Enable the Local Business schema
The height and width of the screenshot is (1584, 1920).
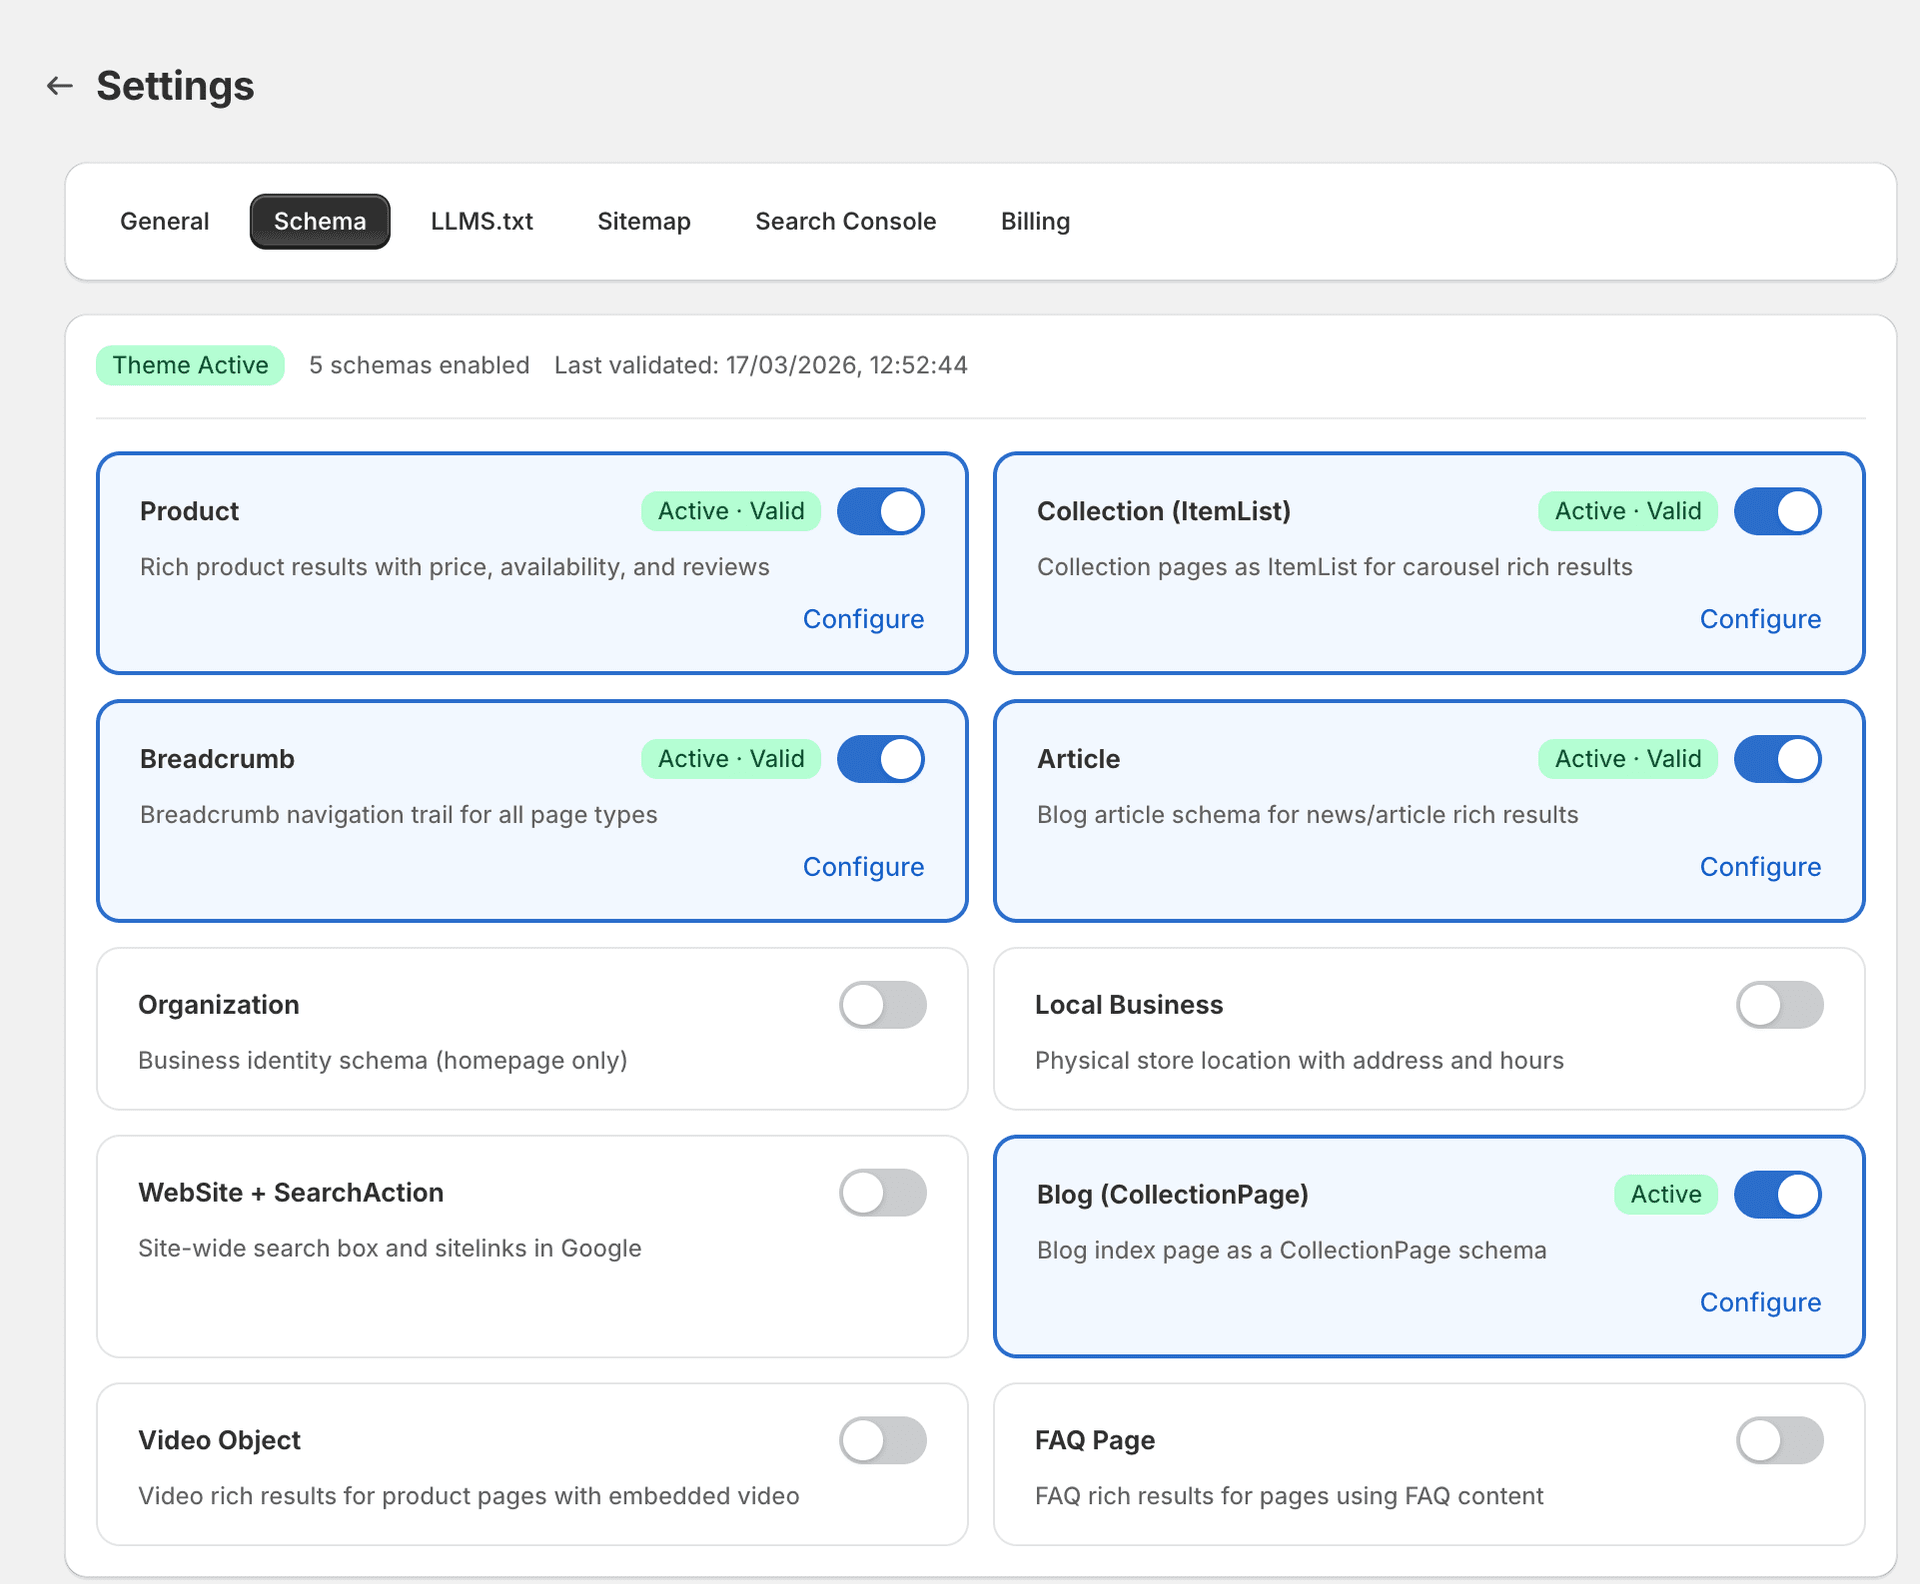click(x=1779, y=1005)
